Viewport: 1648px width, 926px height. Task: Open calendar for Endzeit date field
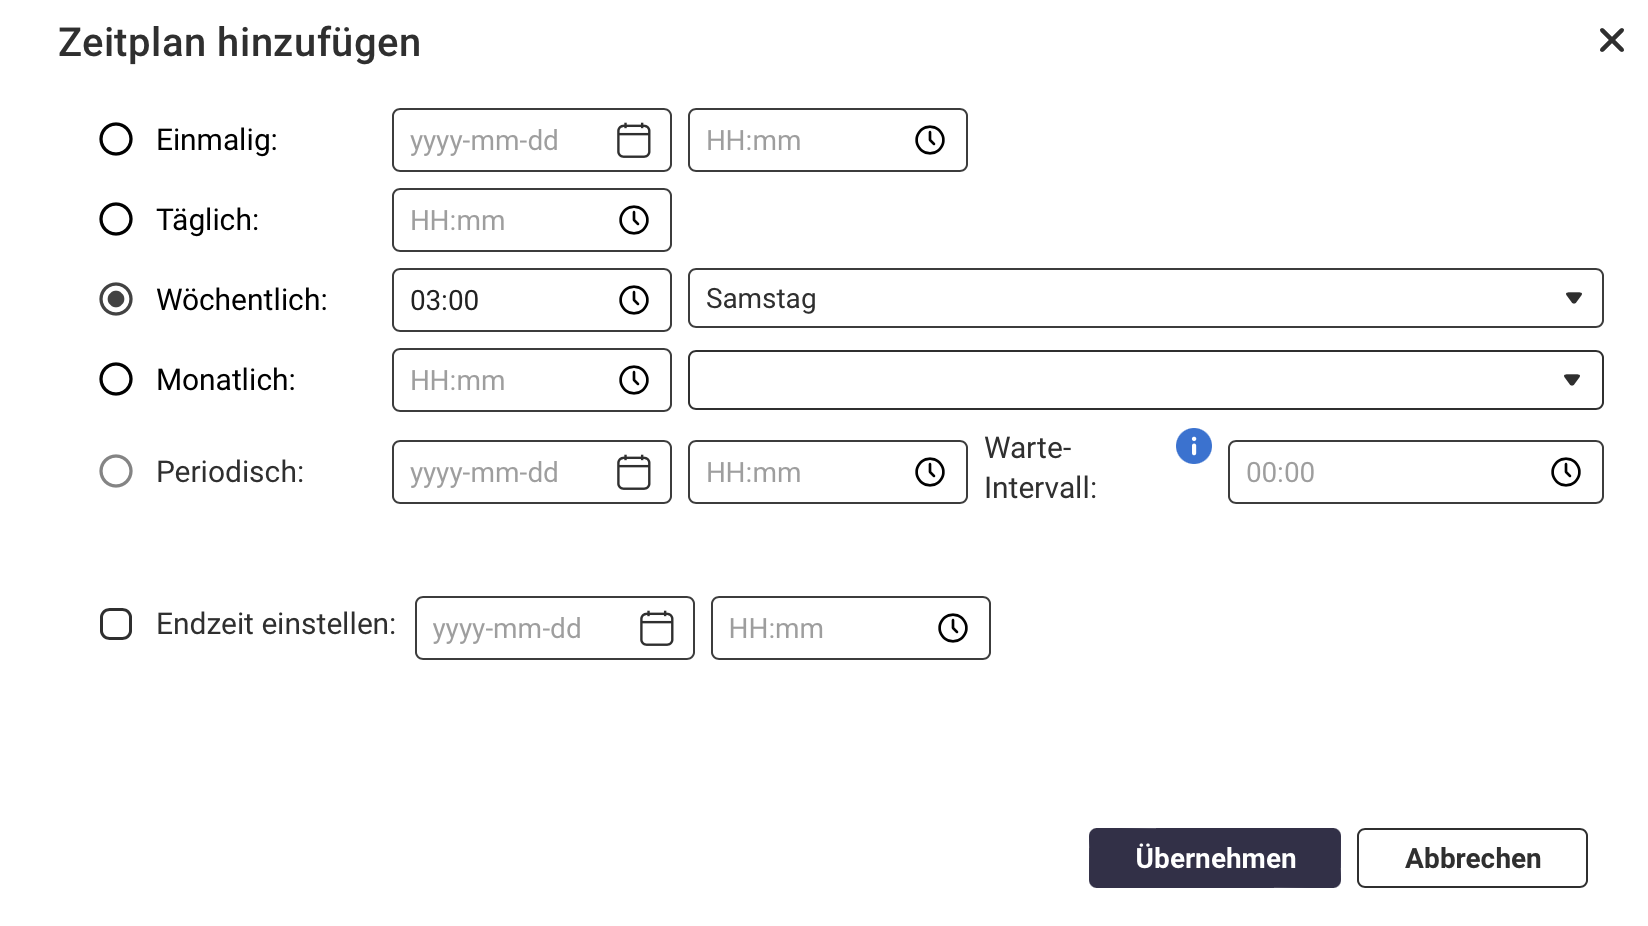pyautogui.click(x=656, y=628)
